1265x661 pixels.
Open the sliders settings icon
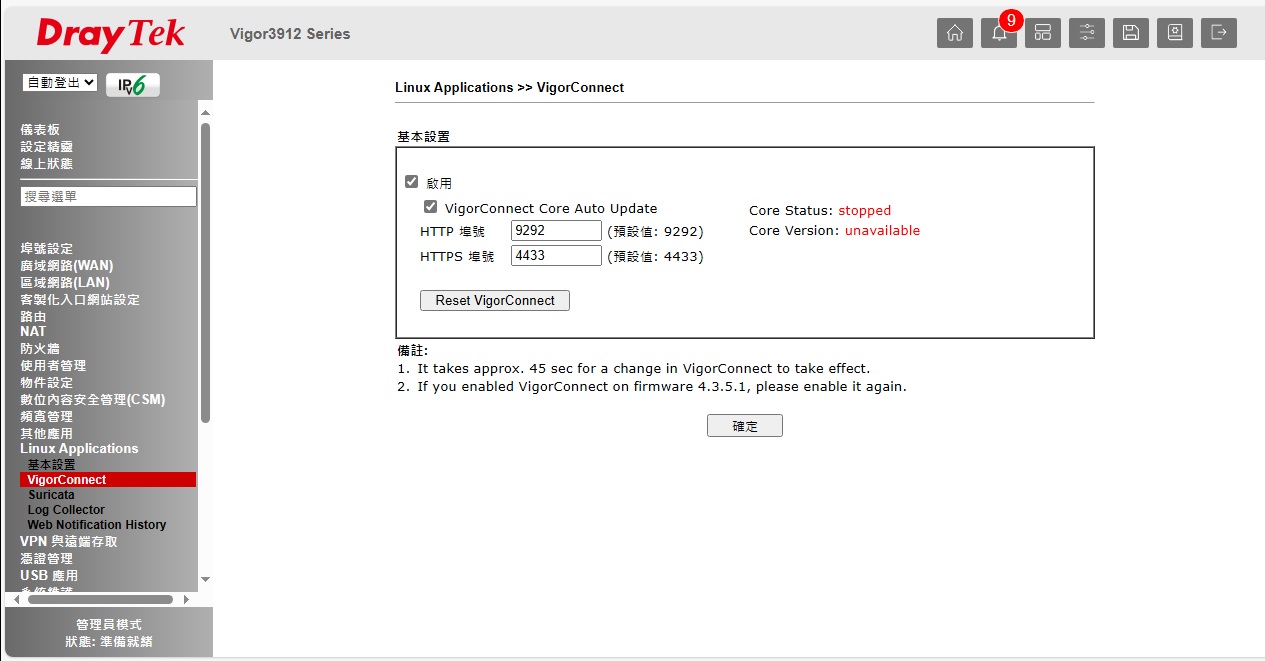click(x=1086, y=33)
